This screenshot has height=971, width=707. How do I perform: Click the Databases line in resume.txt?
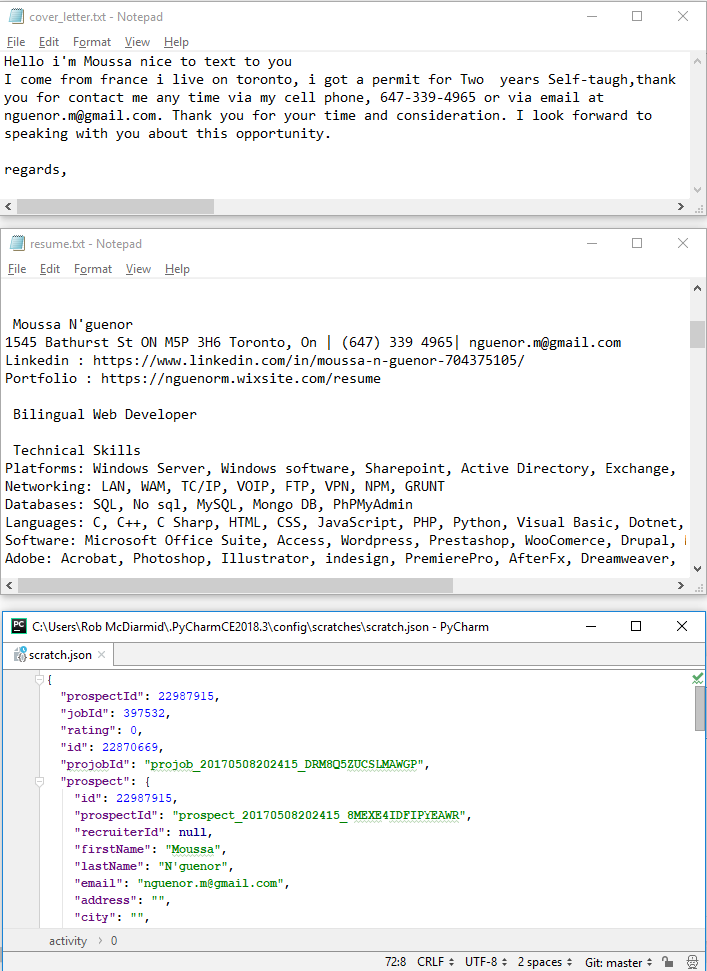209,504
